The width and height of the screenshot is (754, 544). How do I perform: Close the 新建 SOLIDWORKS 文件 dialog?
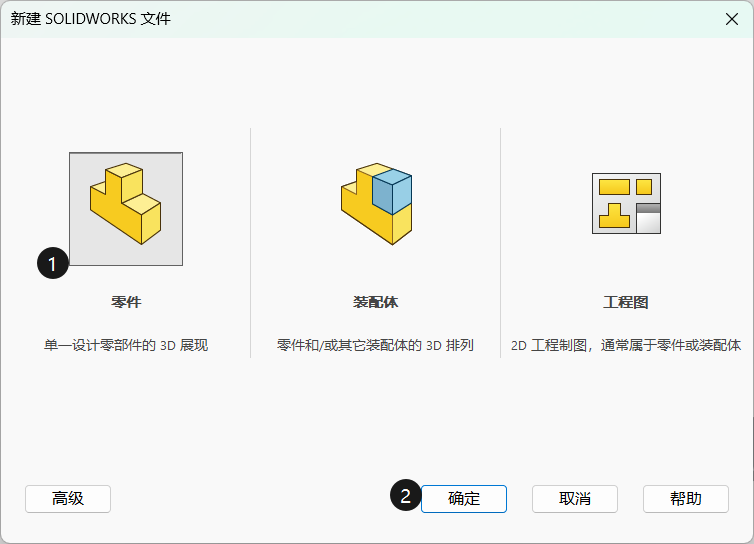tap(730, 19)
